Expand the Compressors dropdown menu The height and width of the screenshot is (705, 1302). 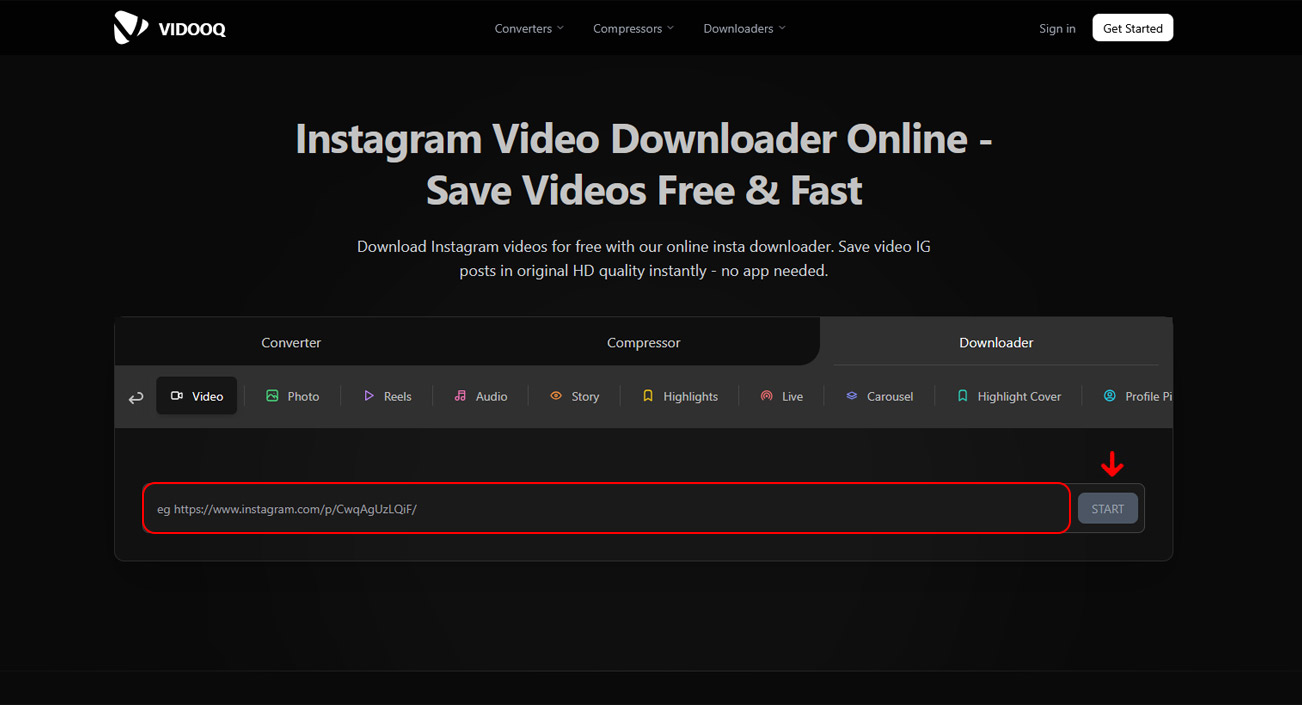(633, 28)
